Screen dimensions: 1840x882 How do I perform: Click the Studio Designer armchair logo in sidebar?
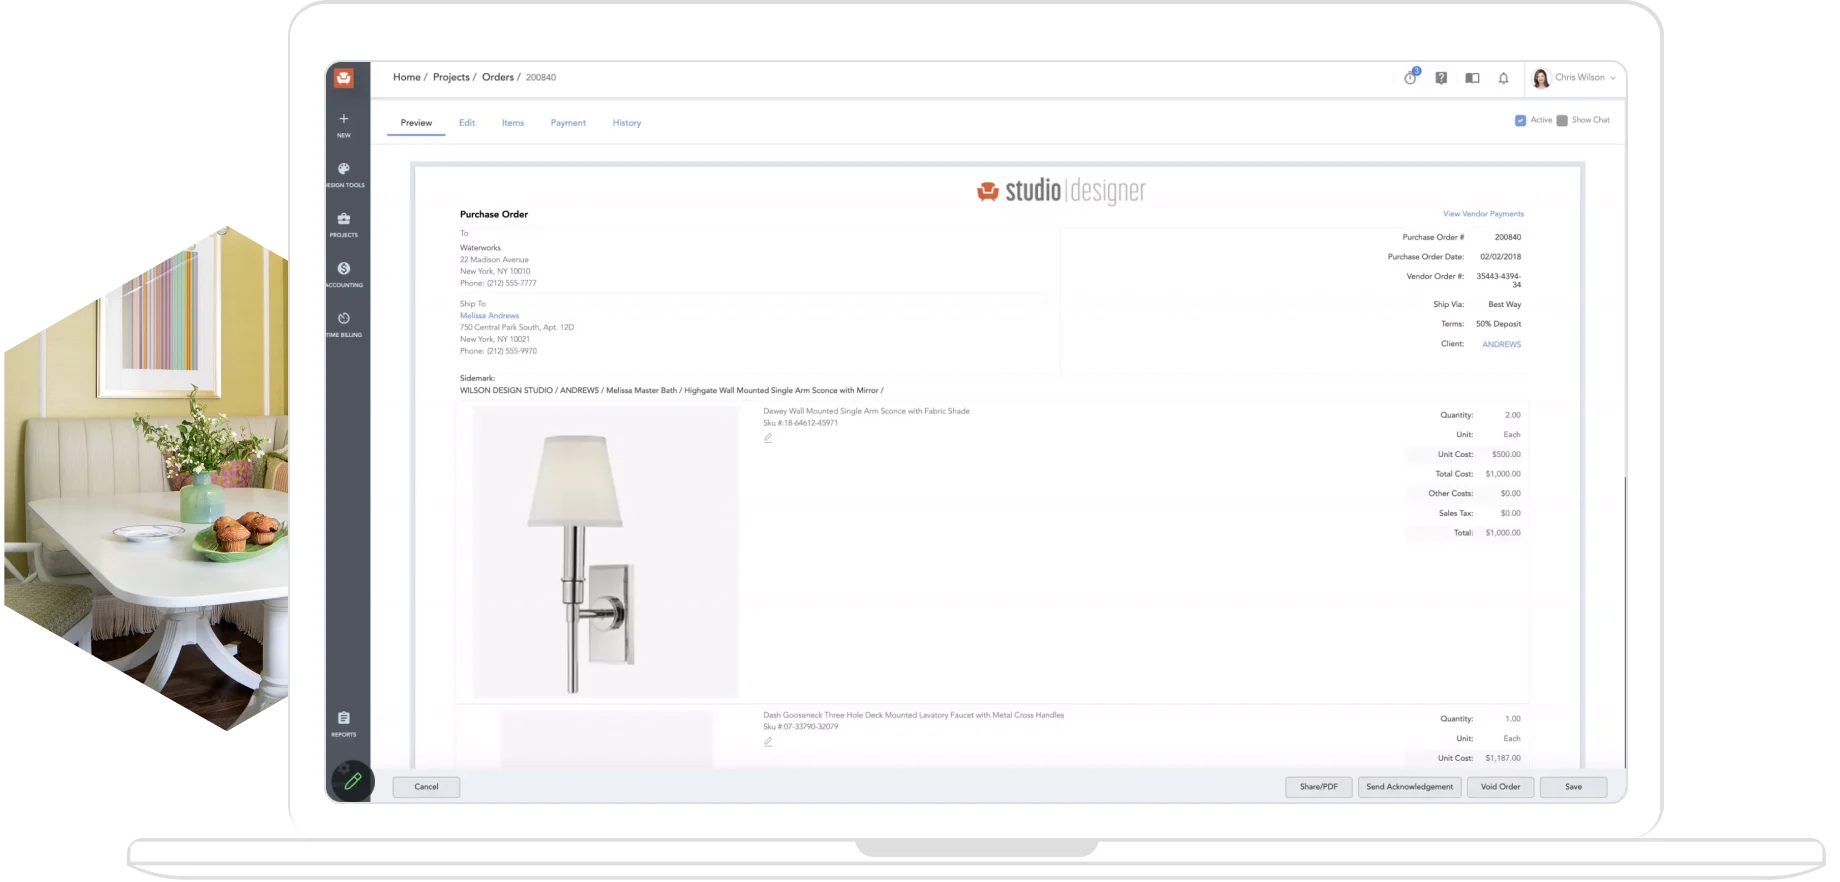click(x=344, y=78)
